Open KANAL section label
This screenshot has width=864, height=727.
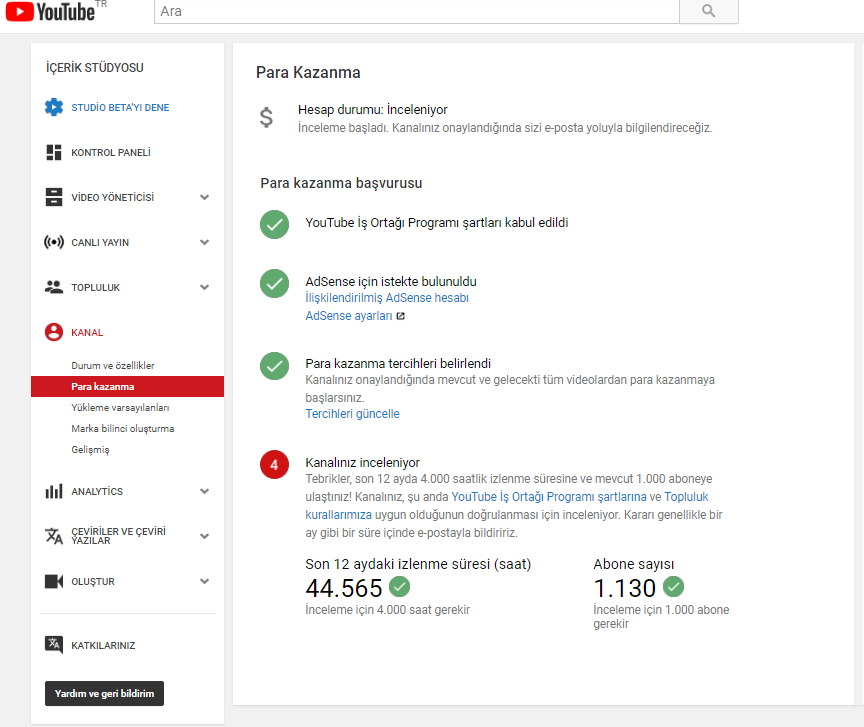(87, 332)
